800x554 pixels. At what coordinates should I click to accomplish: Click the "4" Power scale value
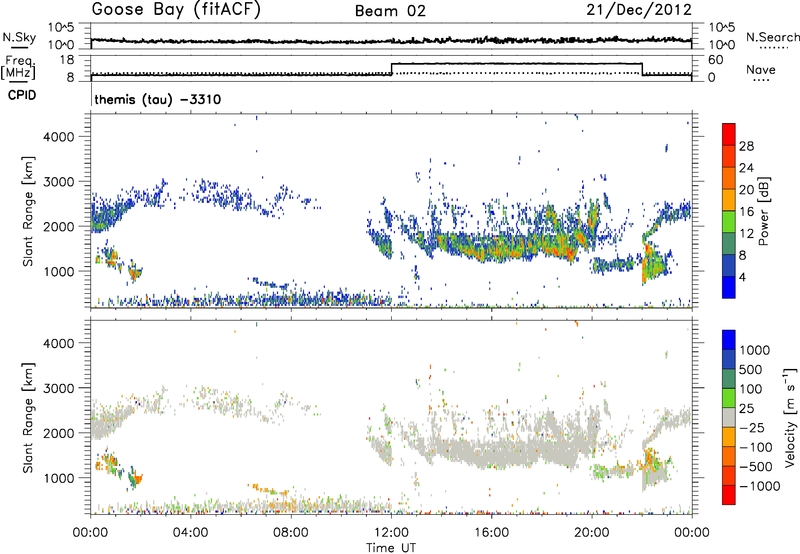[743, 277]
